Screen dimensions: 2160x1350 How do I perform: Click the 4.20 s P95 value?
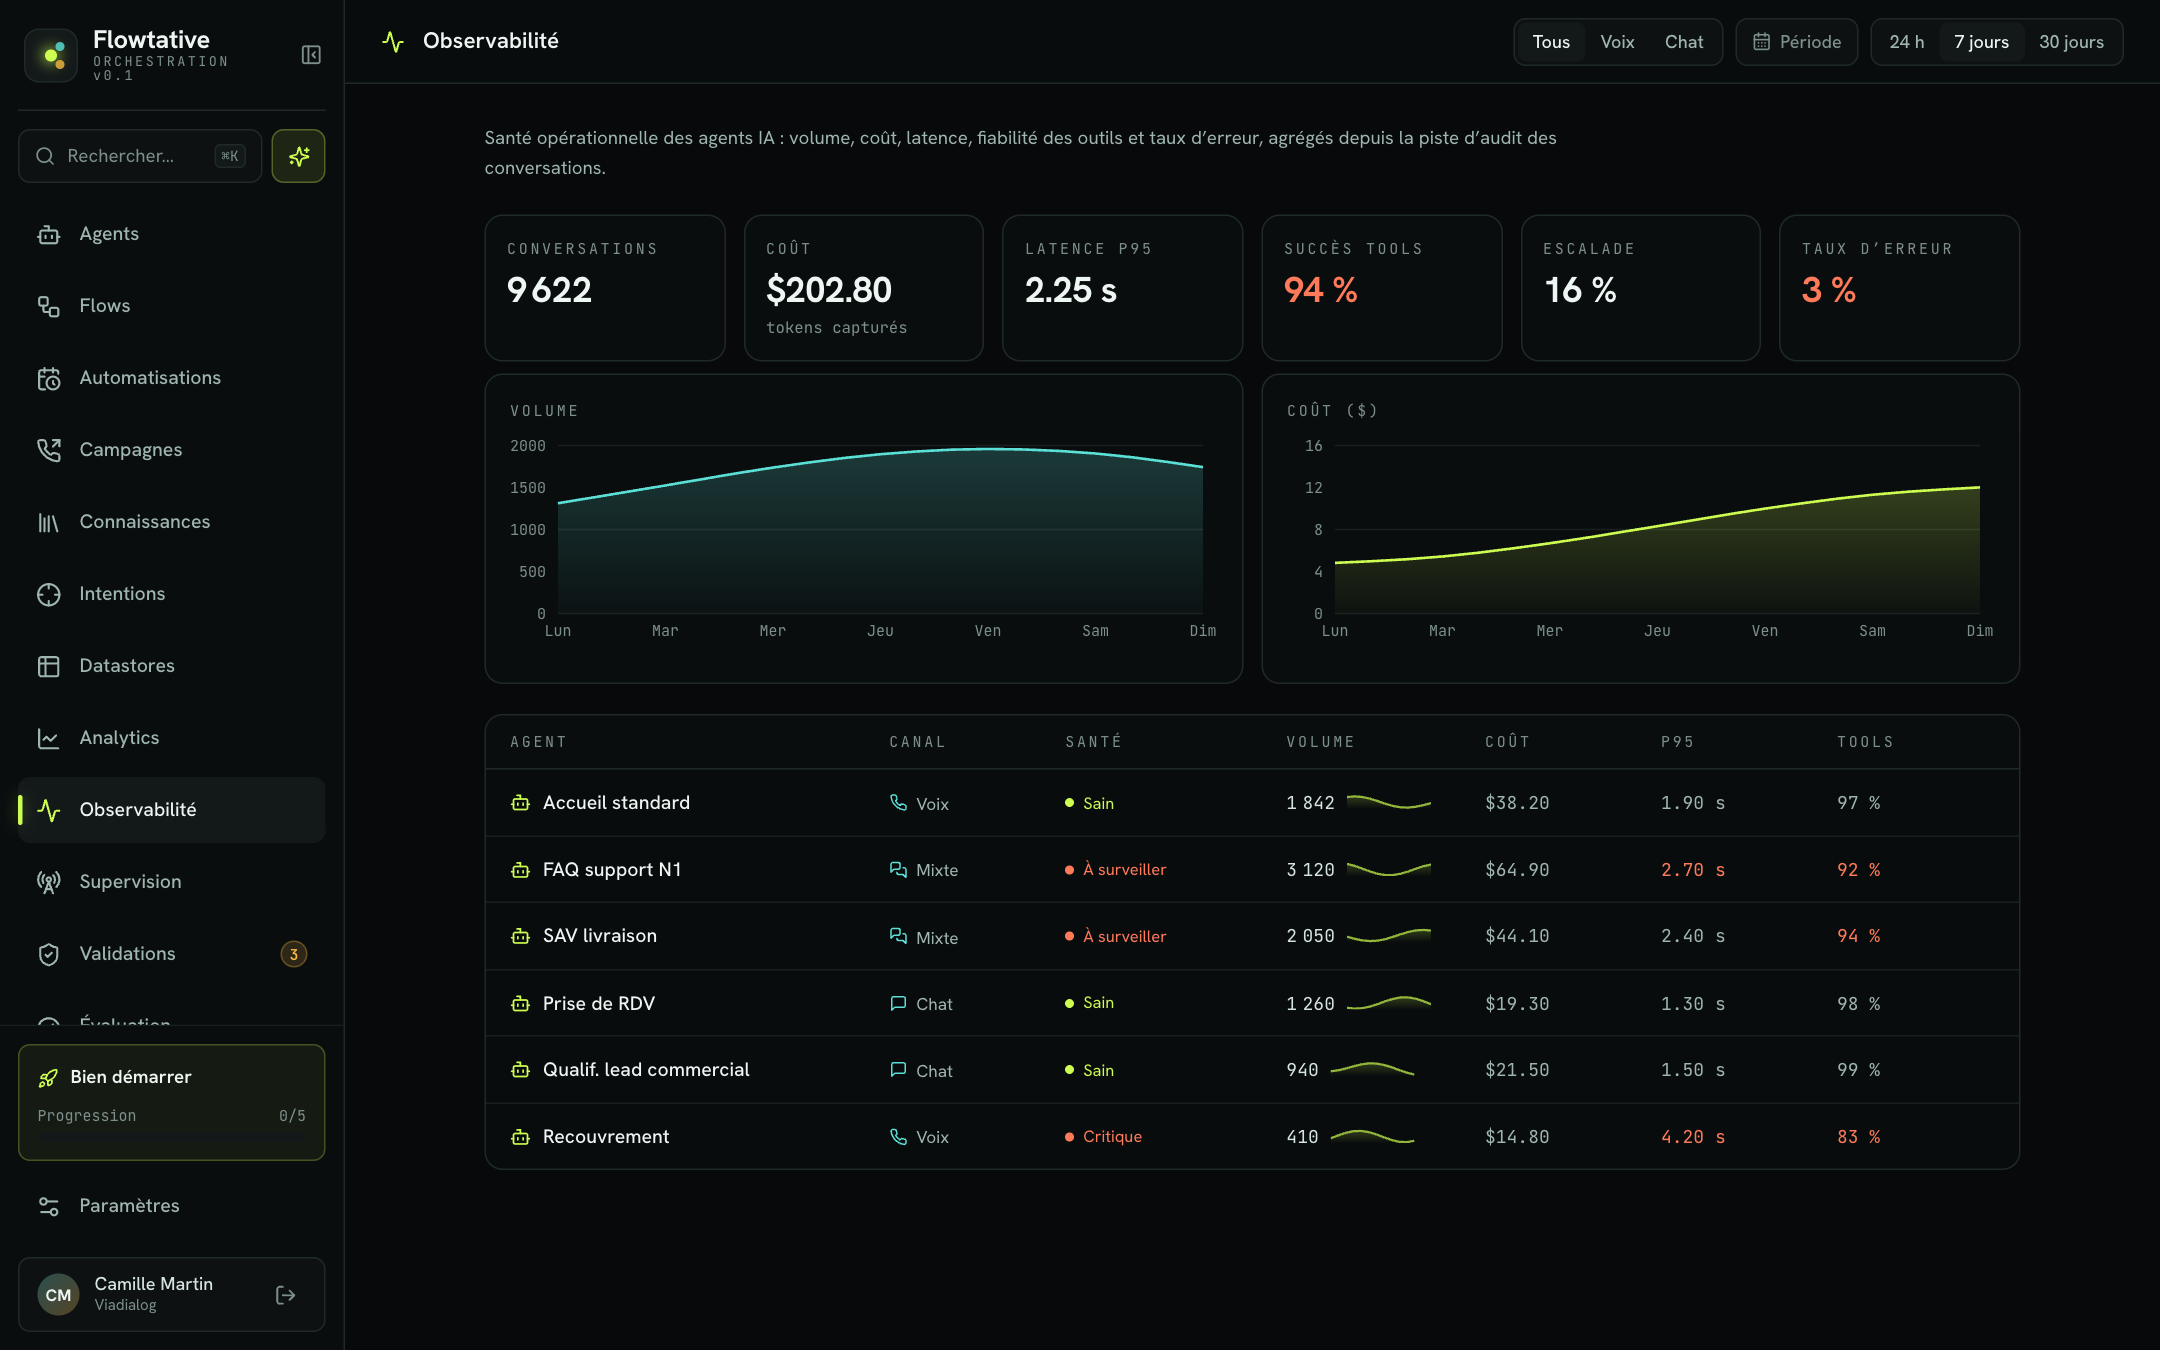click(1693, 1137)
